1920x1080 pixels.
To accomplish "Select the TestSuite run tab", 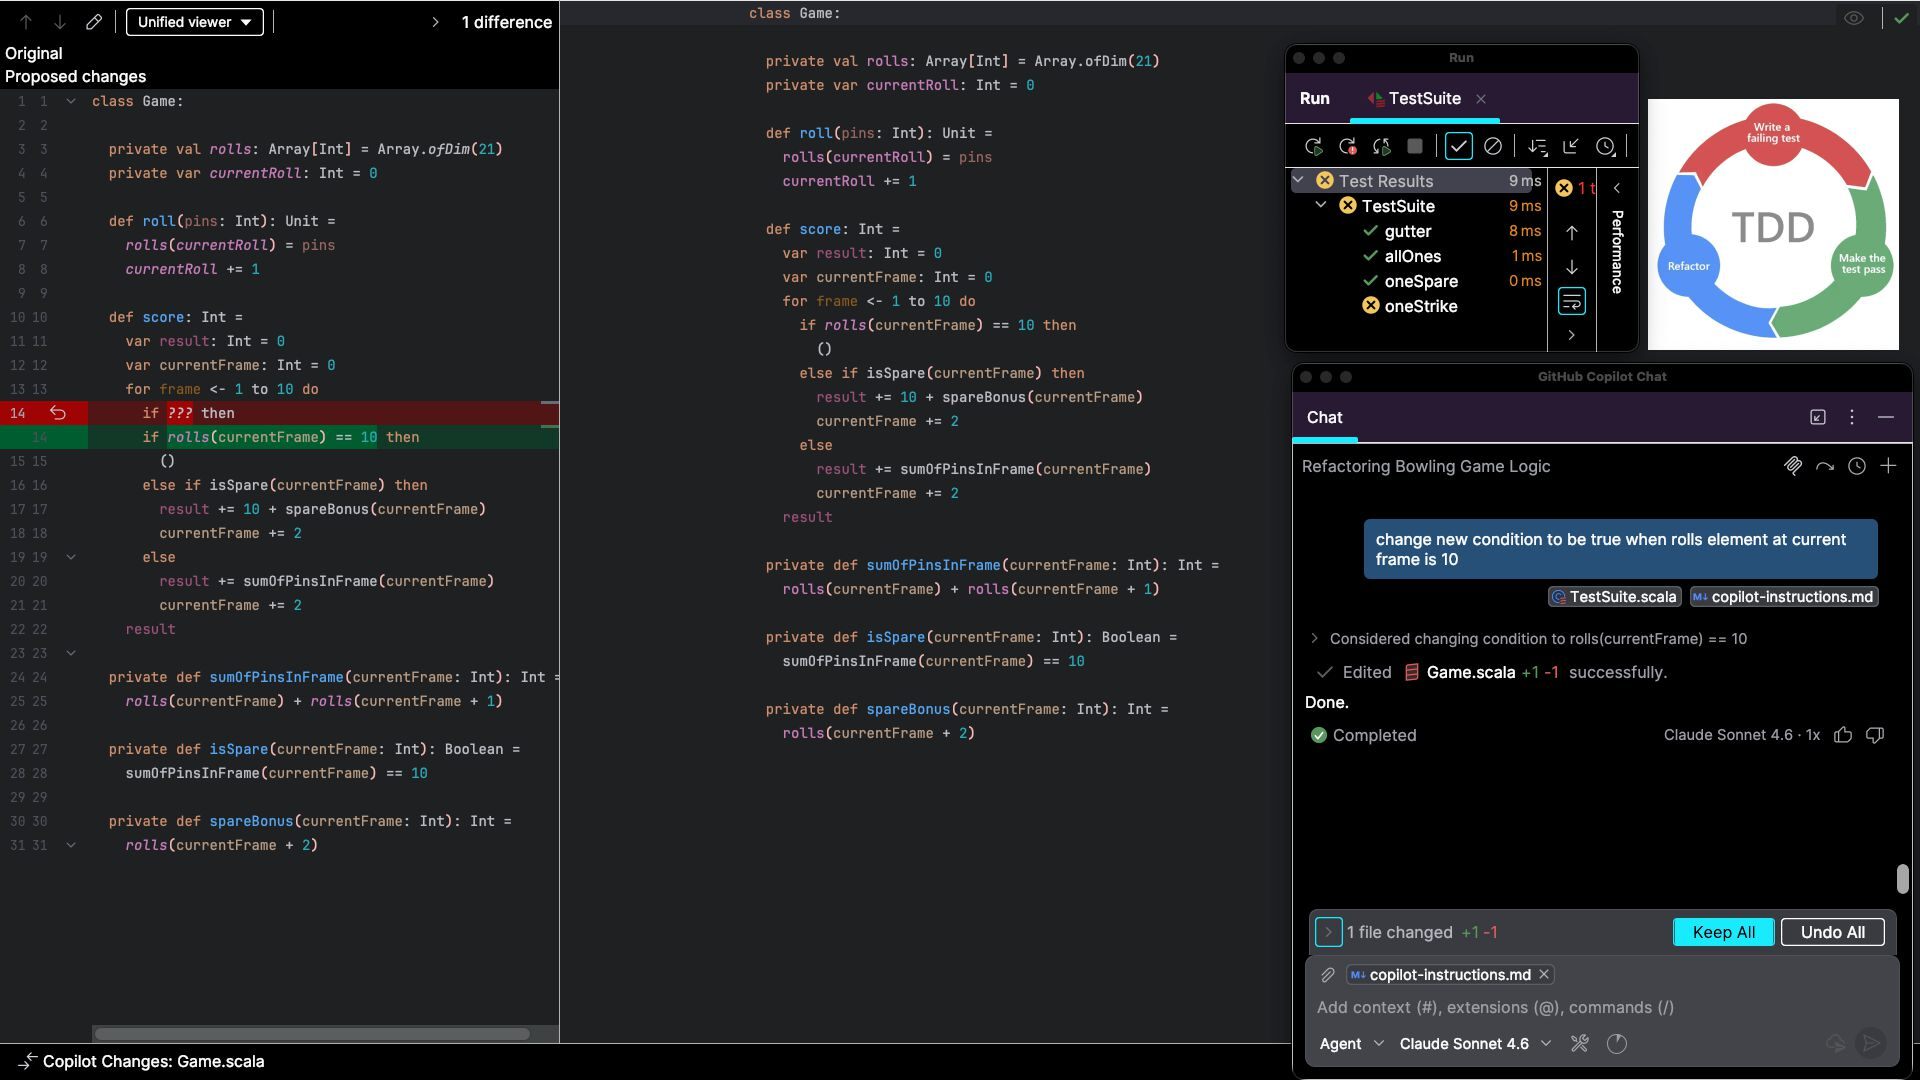I will (1423, 98).
